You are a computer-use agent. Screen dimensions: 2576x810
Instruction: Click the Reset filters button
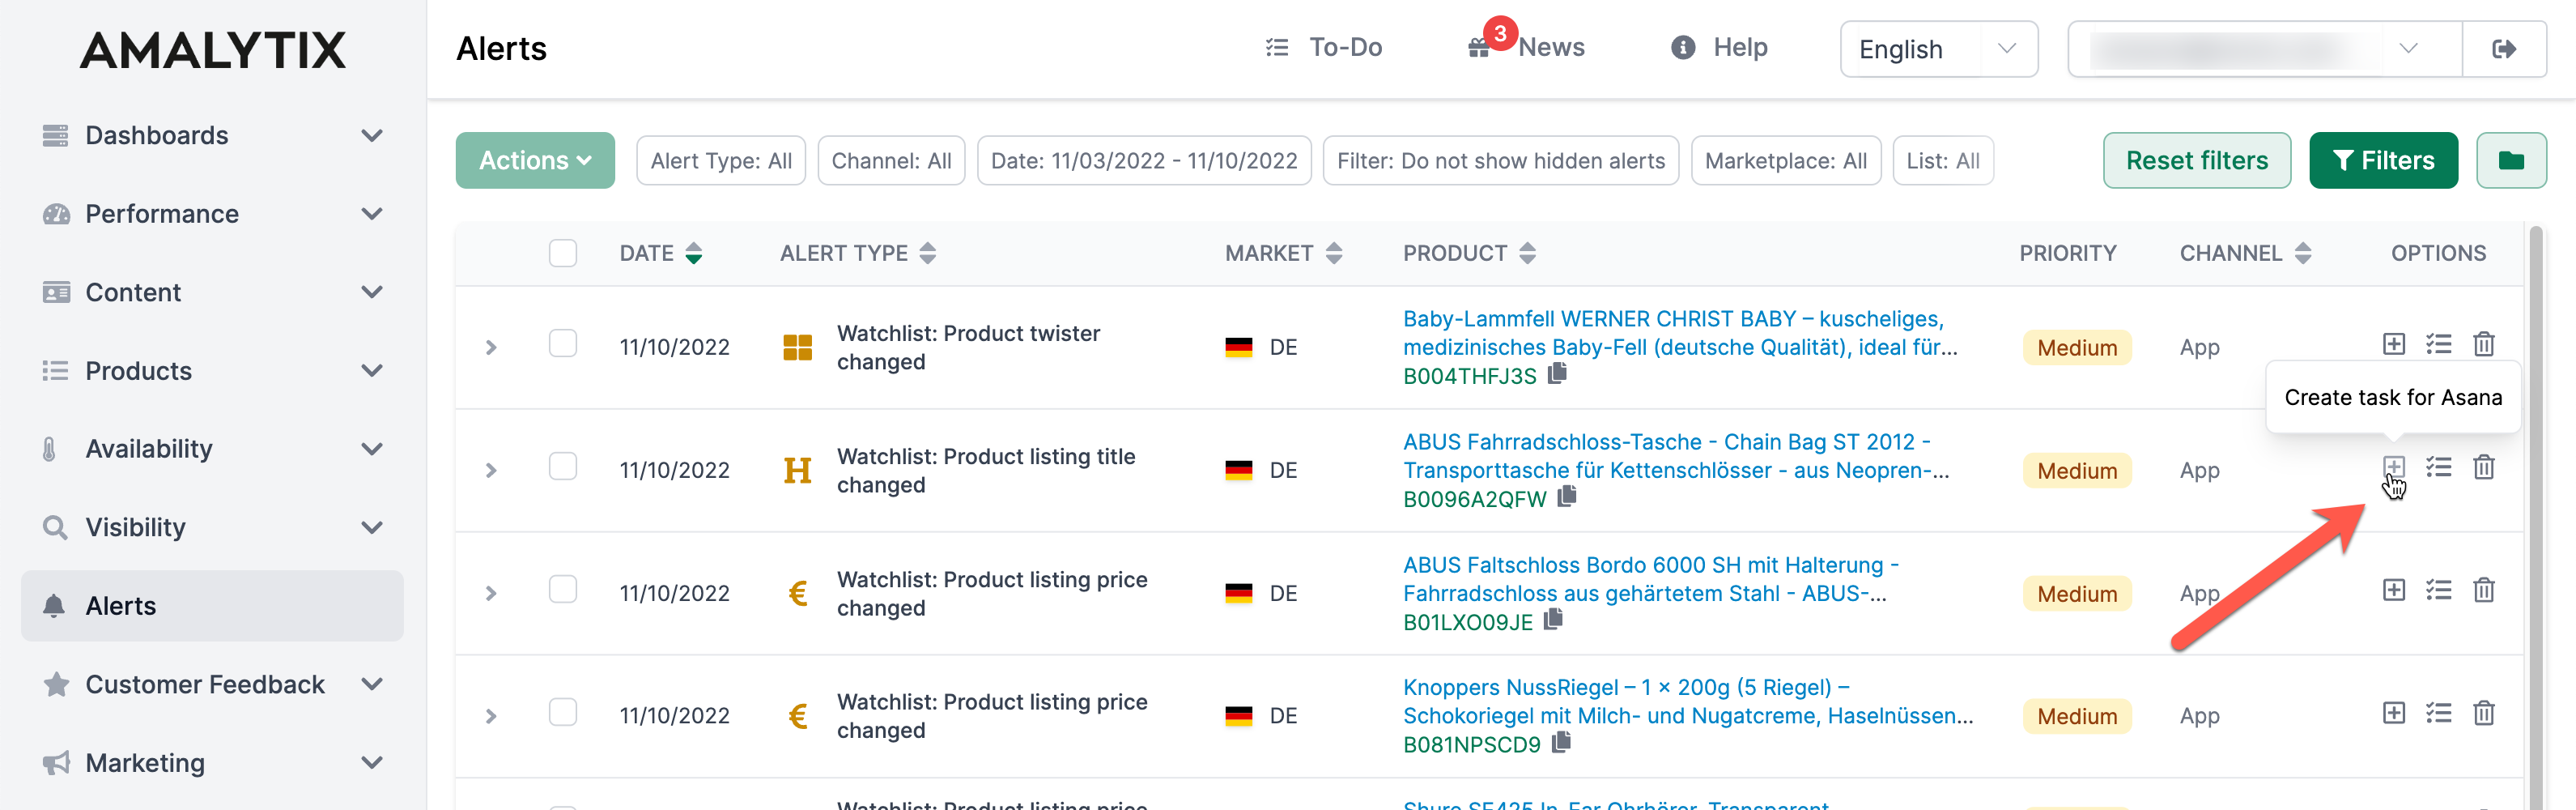2196,161
